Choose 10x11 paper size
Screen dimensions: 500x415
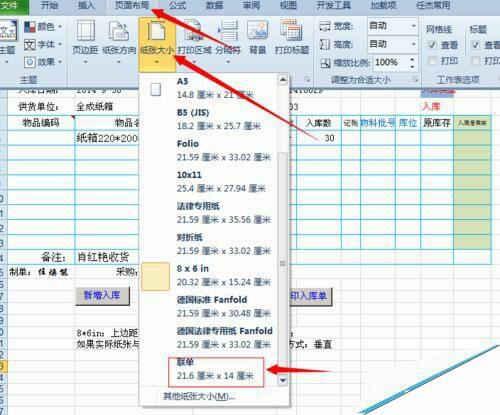208,182
